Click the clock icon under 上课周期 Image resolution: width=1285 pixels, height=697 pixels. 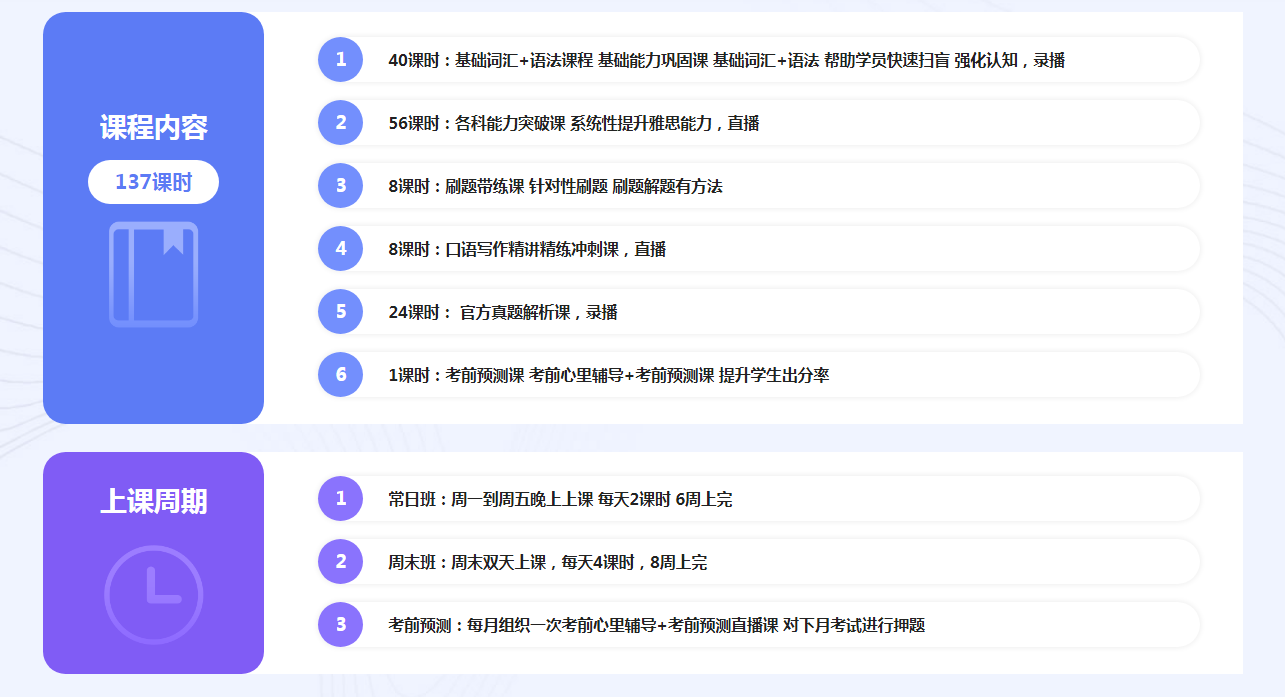[x=153, y=594]
